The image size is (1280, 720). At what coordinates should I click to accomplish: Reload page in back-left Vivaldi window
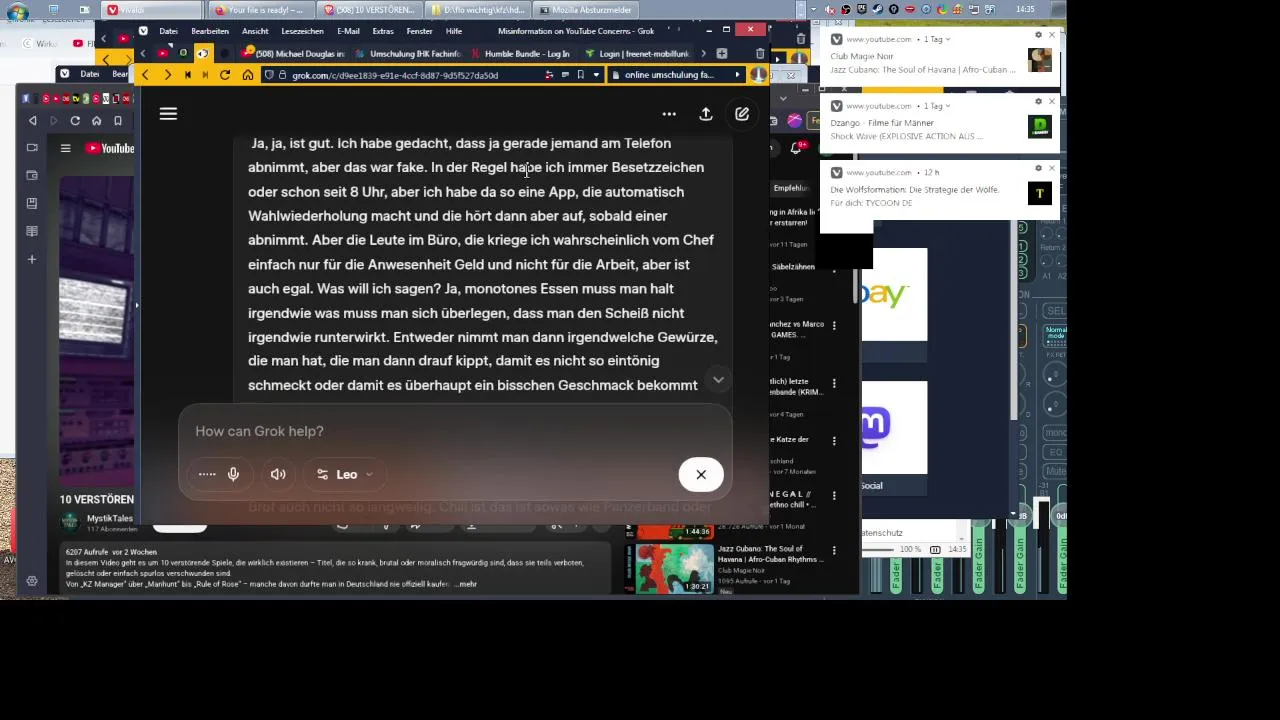coord(75,120)
